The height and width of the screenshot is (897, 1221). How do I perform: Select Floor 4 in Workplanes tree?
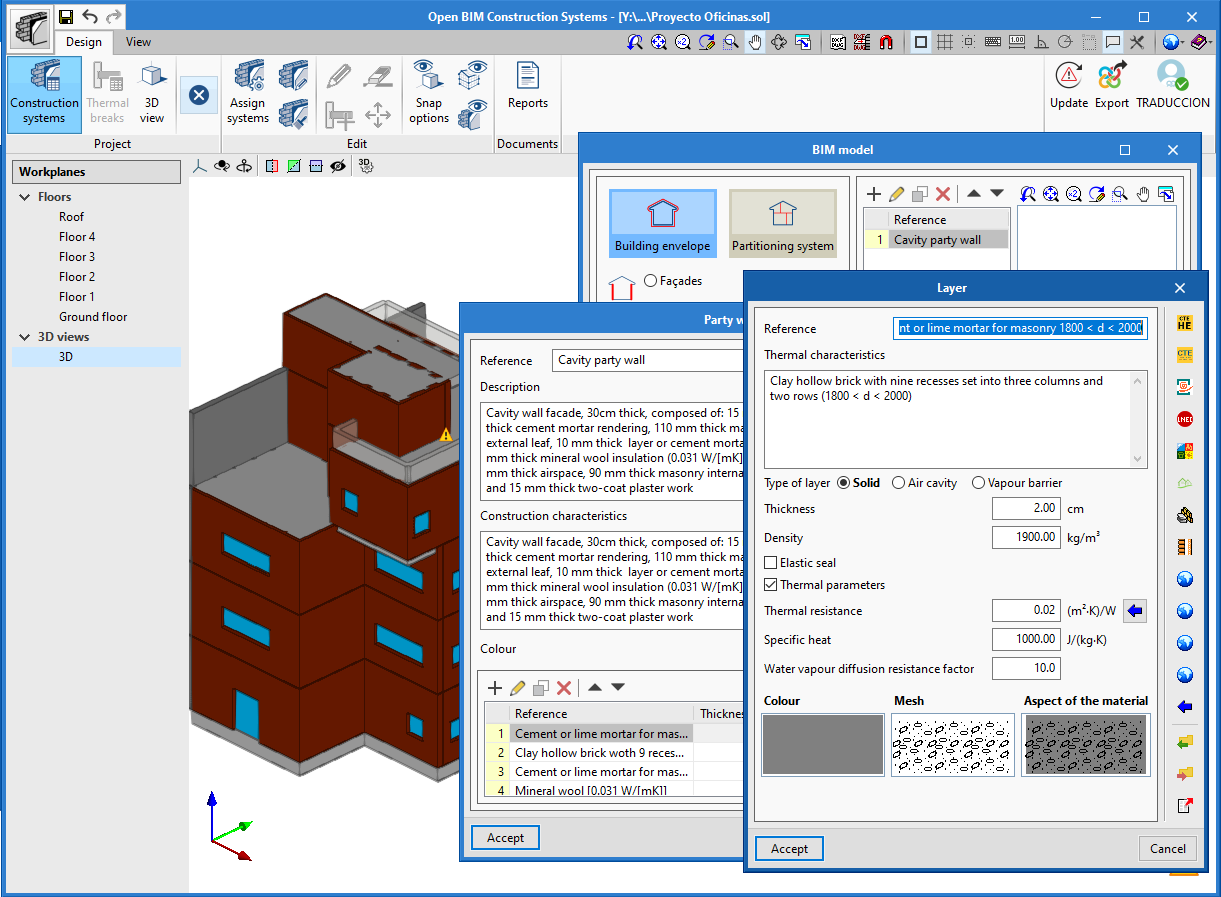[77, 237]
